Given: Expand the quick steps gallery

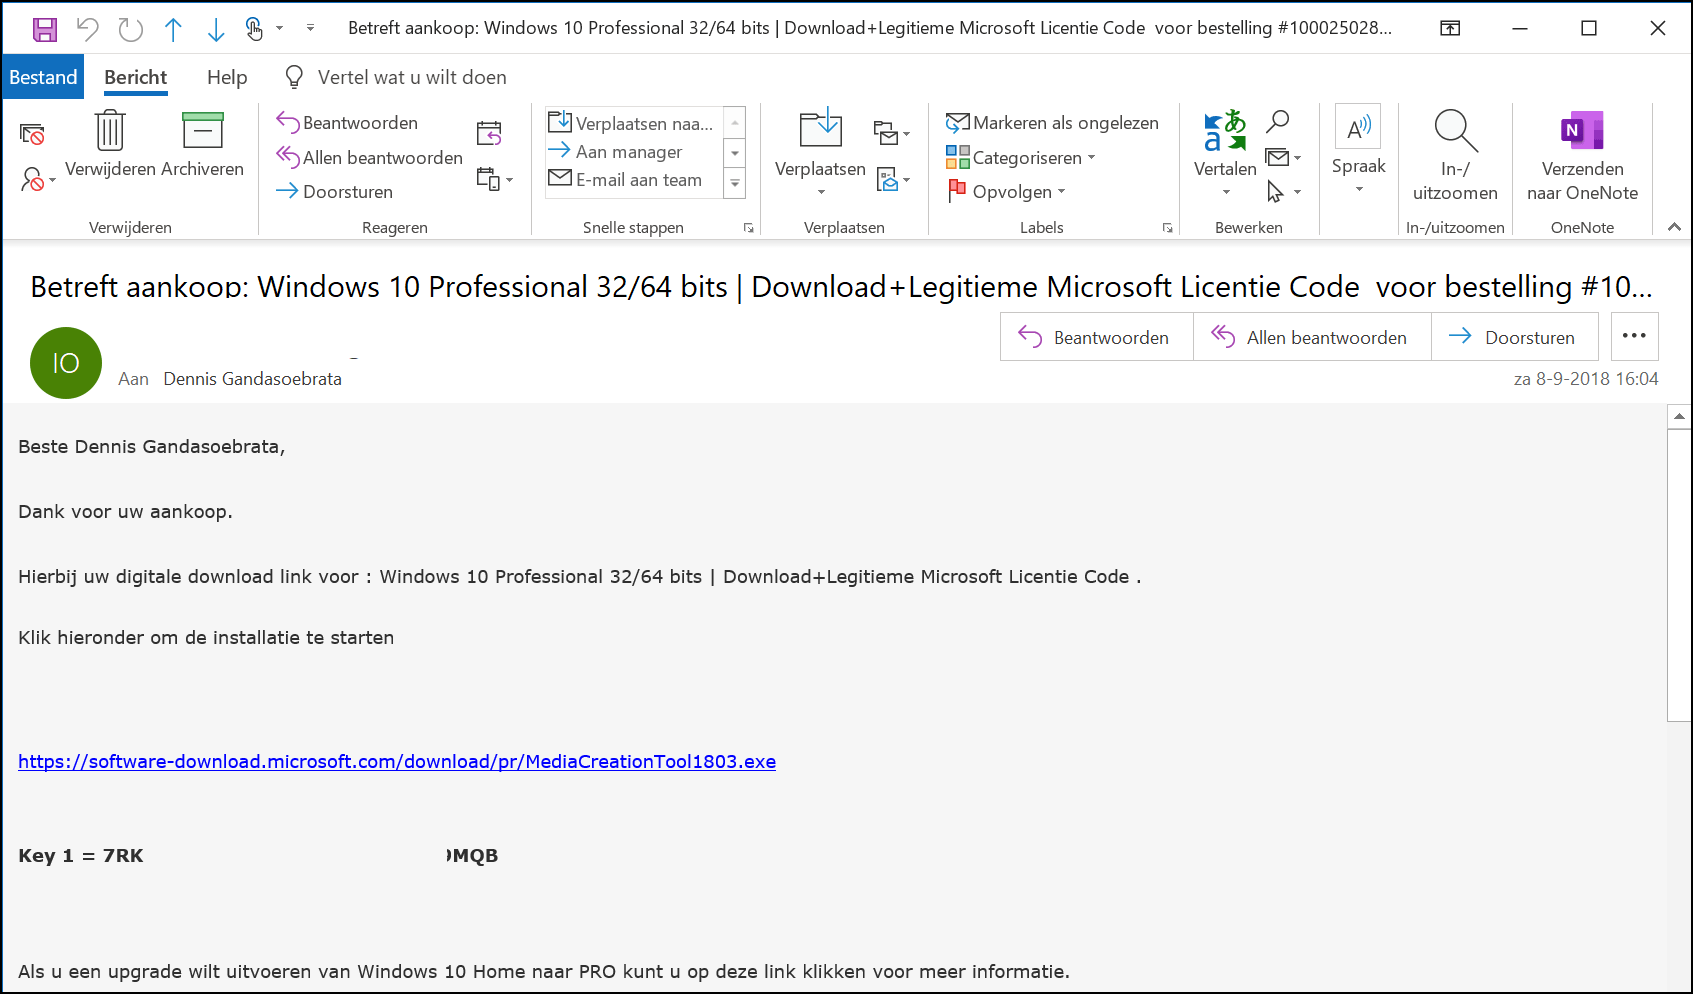Looking at the screenshot, I should pos(735,183).
